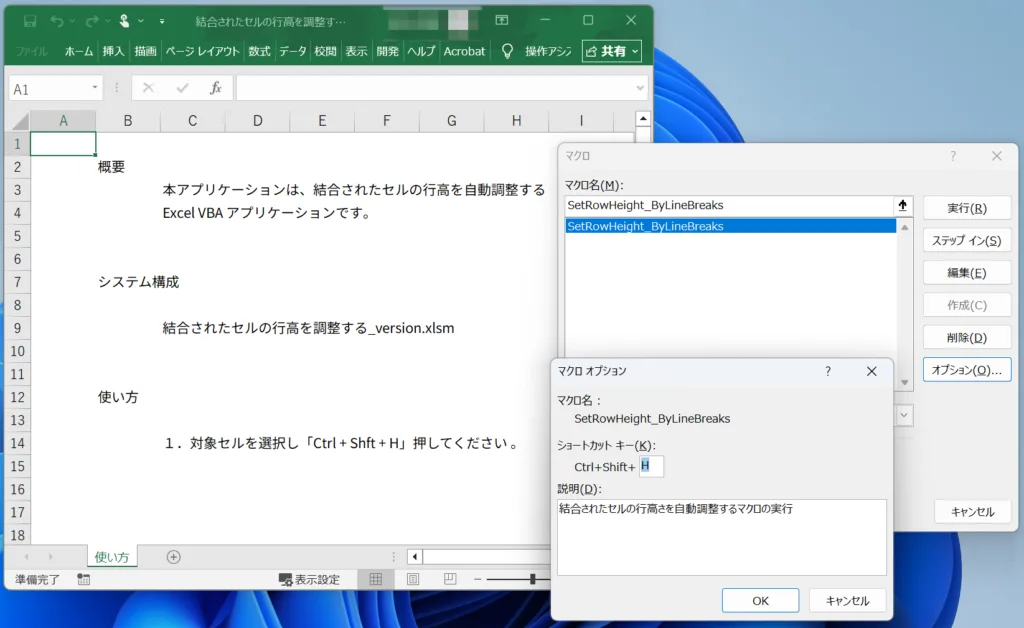This screenshot has width=1024, height=628.
Task: Click the macro recording status bar icon
Action: pos(83,579)
